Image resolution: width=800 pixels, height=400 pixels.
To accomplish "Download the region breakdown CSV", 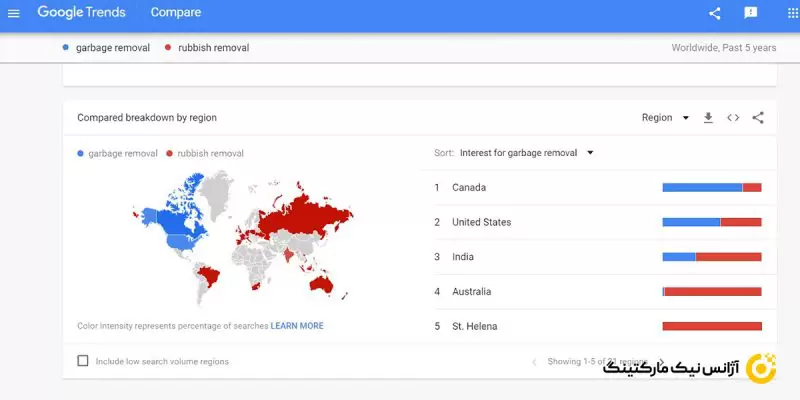I will pyautogui.click(x=708, y=118).
